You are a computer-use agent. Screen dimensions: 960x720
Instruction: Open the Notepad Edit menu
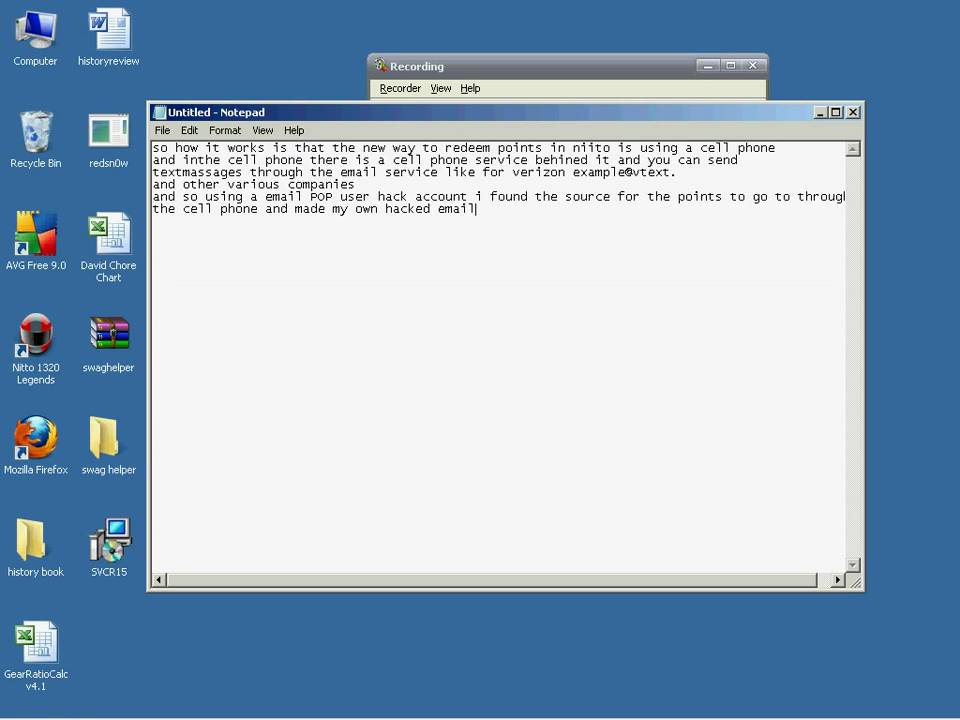[189, 130]
